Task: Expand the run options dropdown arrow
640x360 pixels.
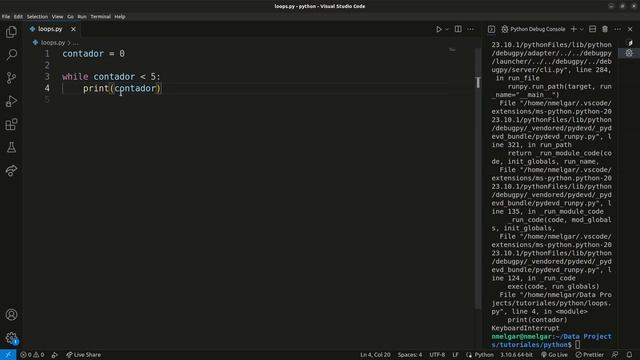Action: point(447,29)
